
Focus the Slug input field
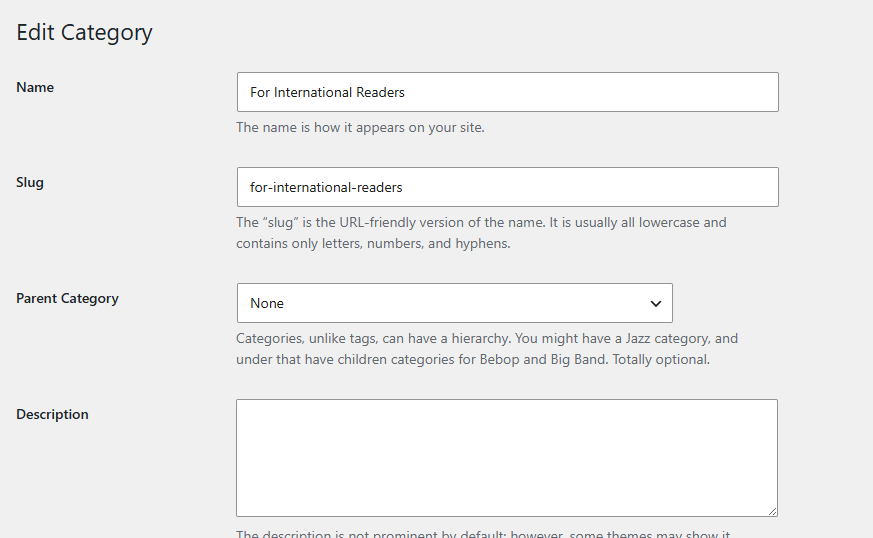click(x=507, y=187)
